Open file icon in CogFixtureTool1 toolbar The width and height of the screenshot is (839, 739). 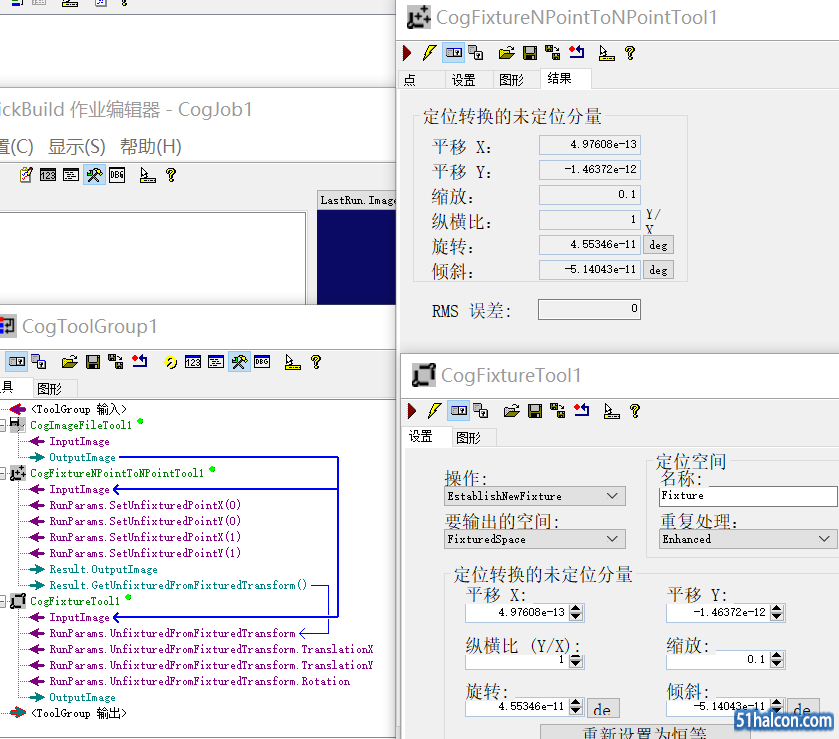click(511, 411)
